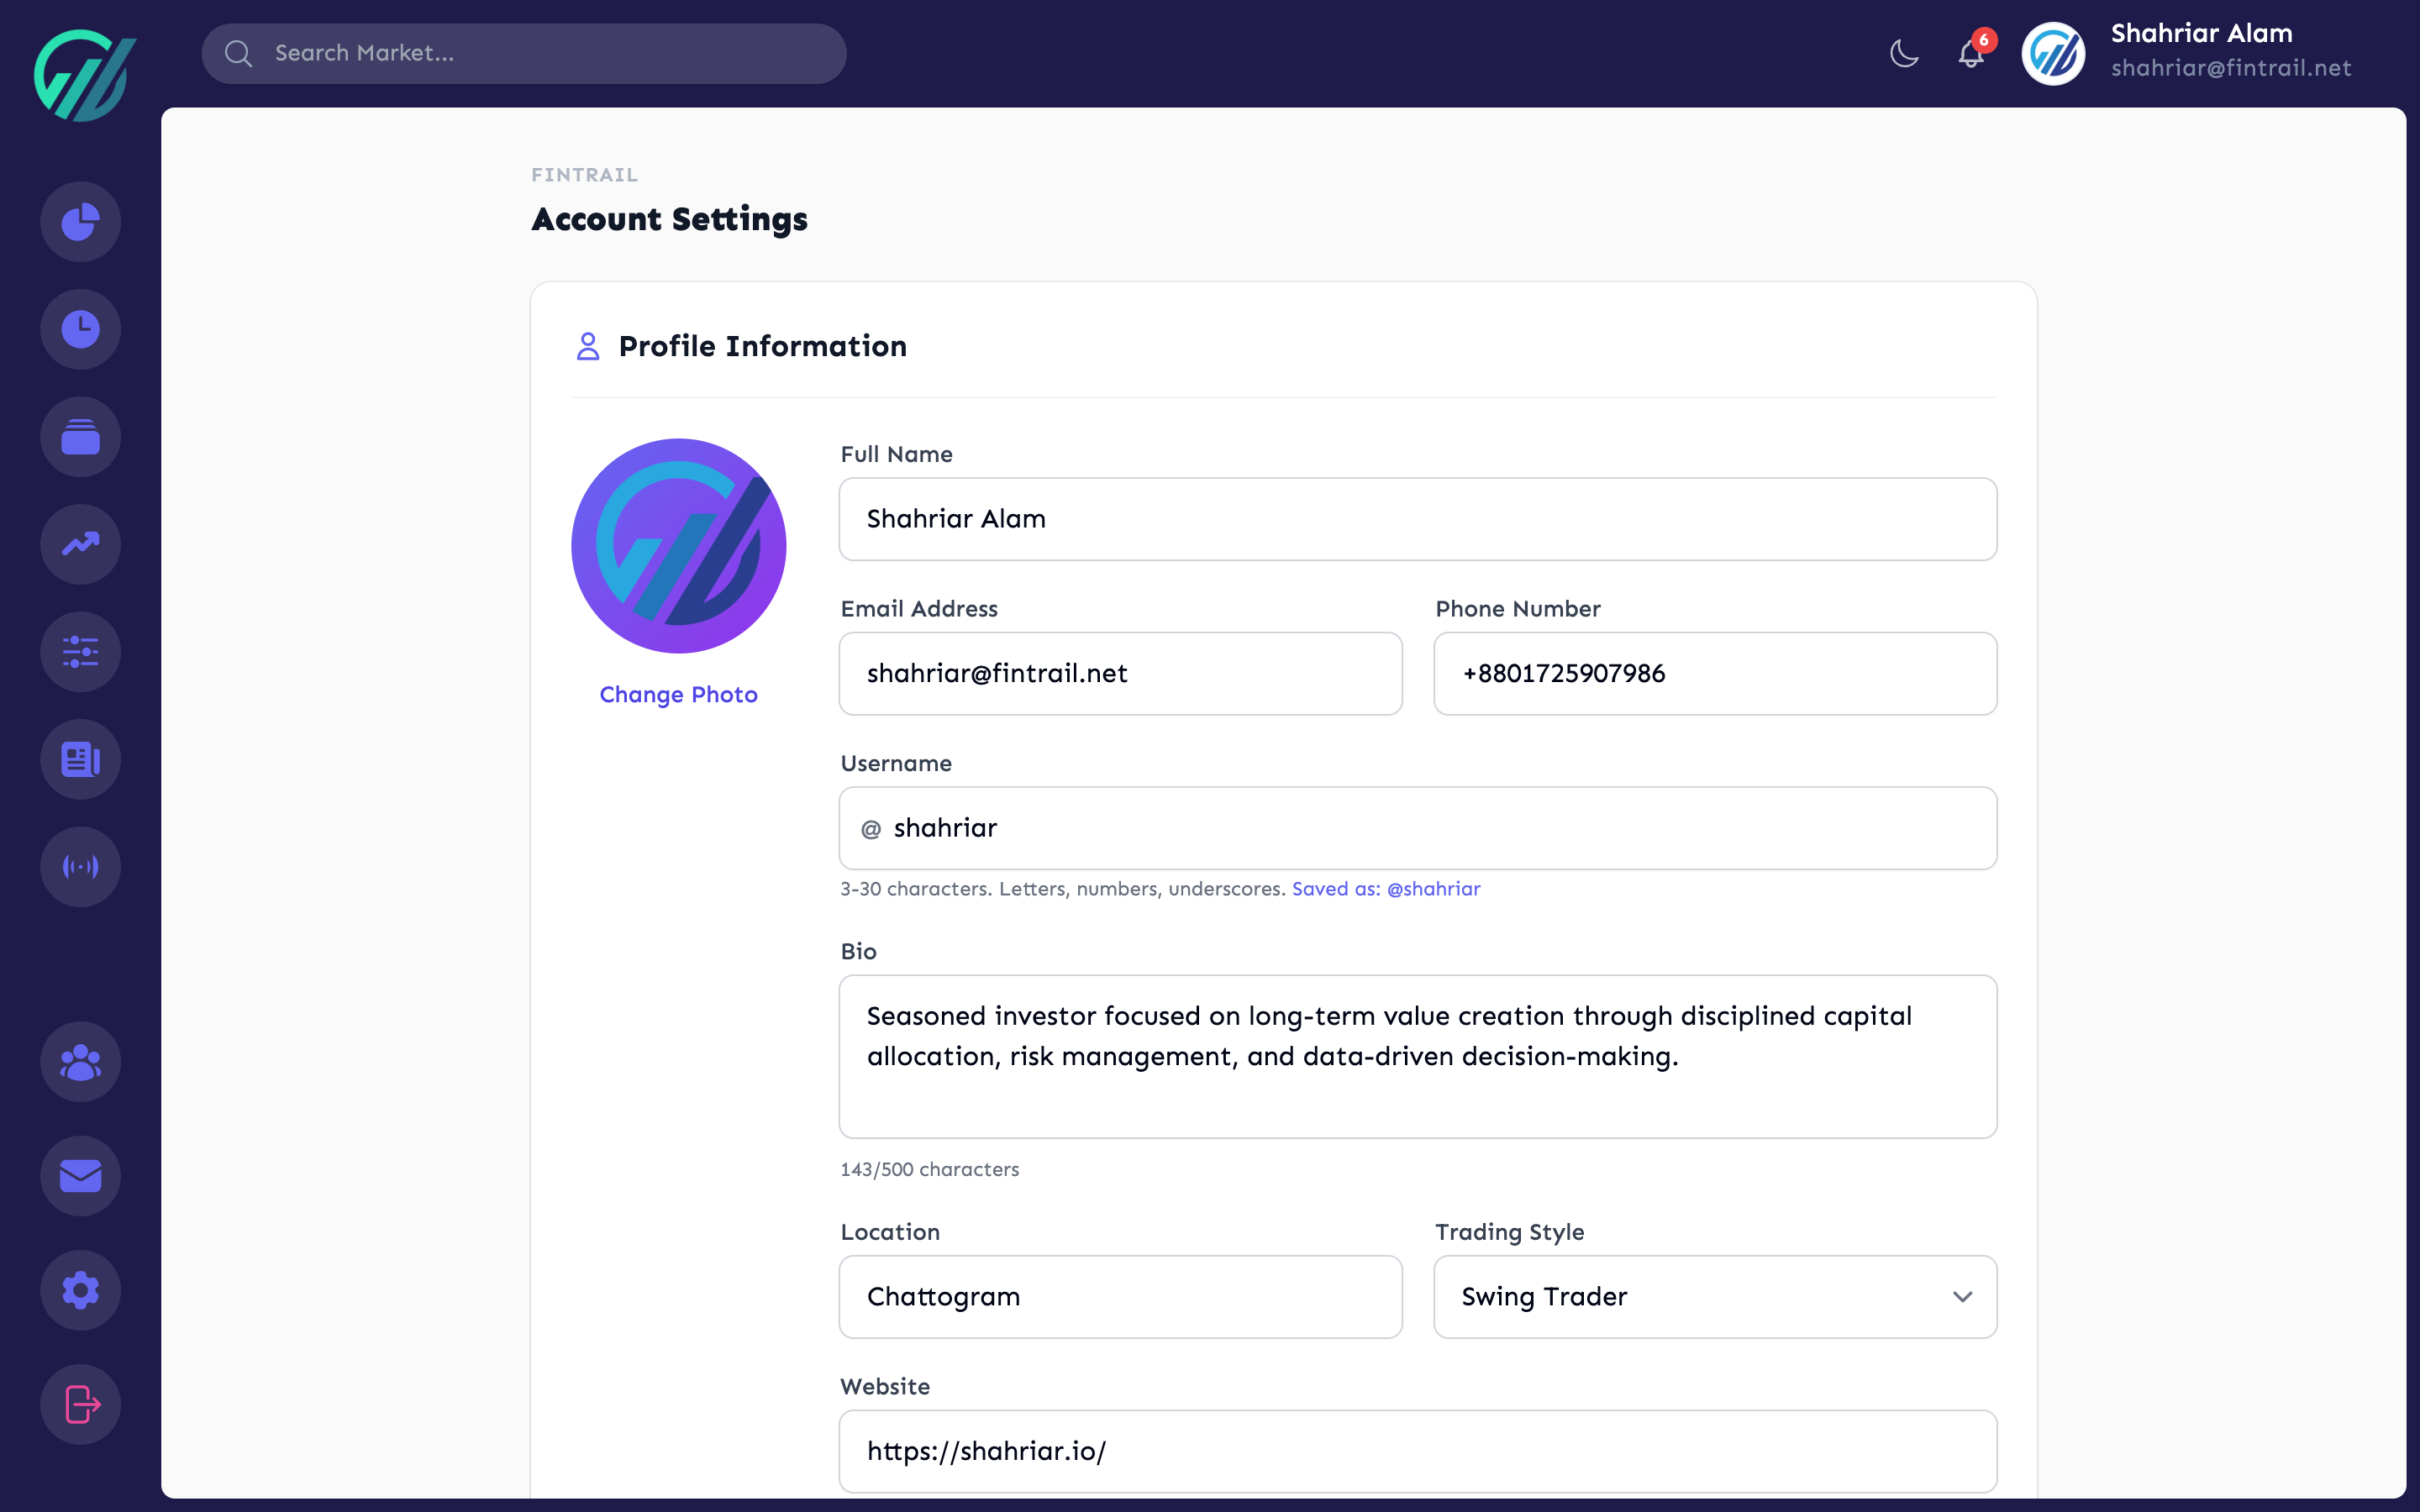The image size is (2420, 1512).
Task: Open the preferences sliders icon
Action: coord(80,652)
